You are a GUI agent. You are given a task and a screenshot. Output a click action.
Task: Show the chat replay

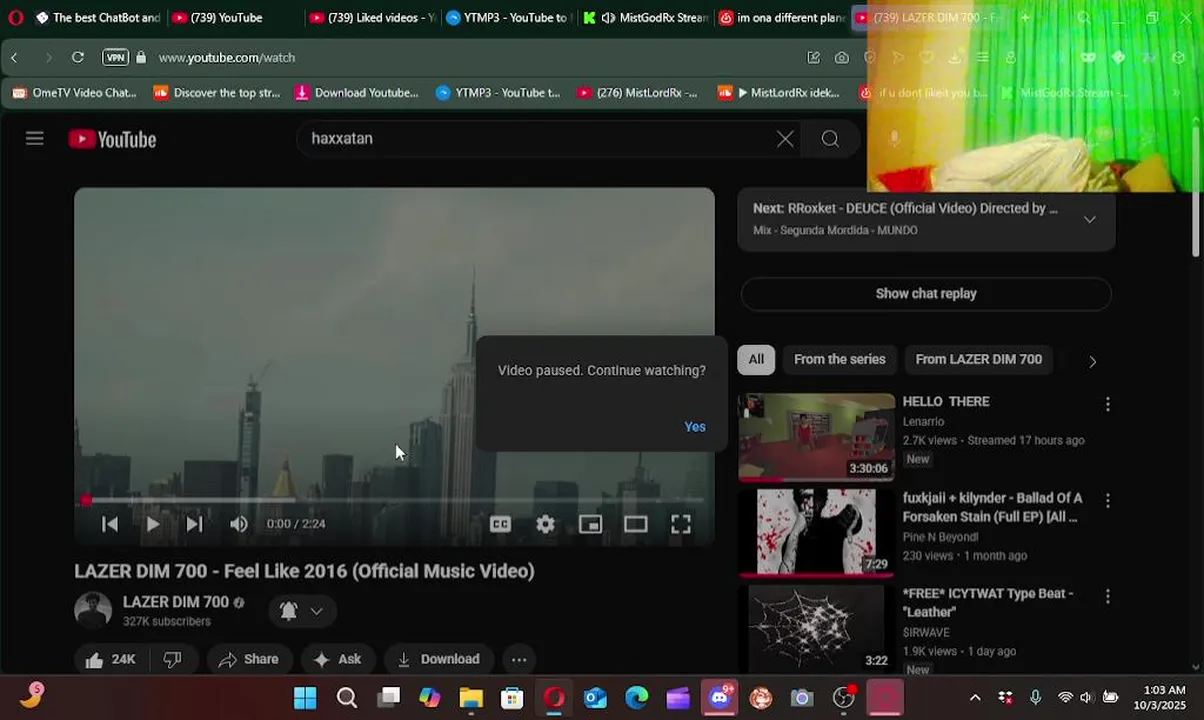tap(926, 294)
